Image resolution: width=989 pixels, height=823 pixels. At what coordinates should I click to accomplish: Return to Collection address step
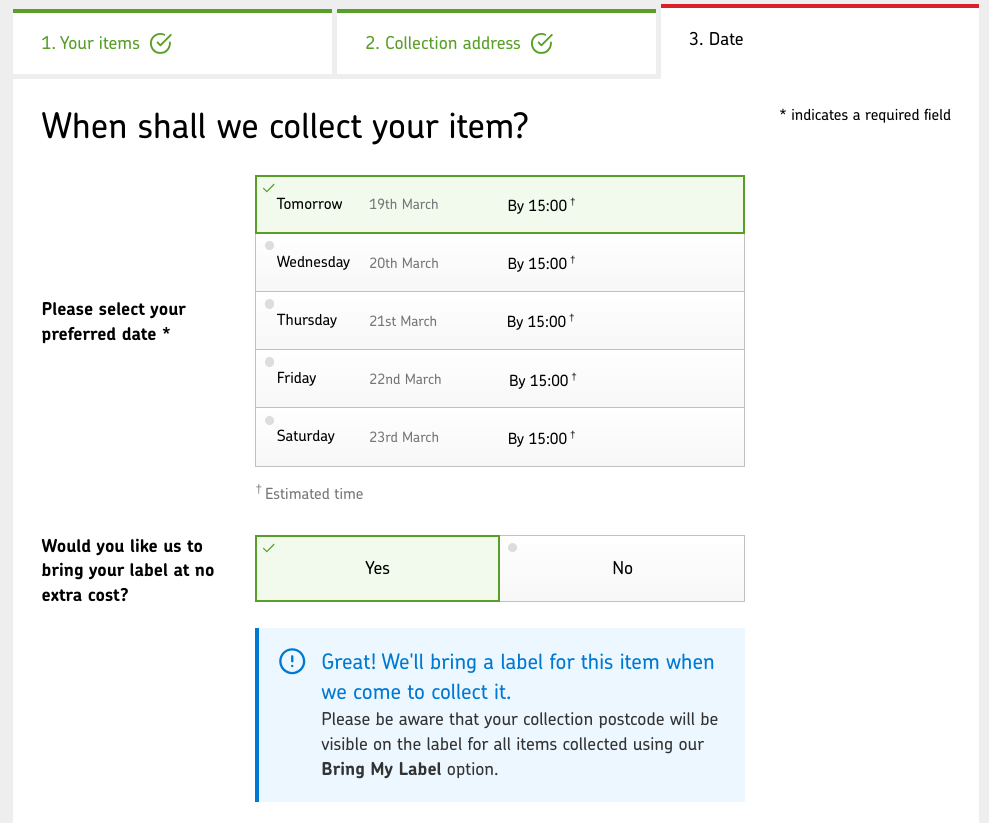click(x=442, y=43)
